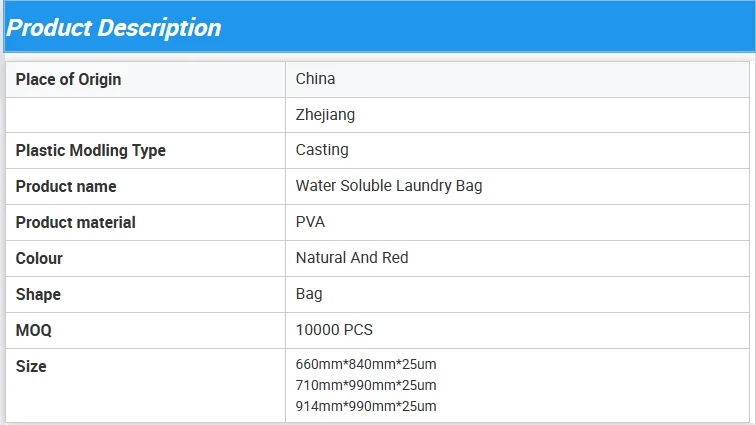Click the Shape row label

click(x=38, y=295)
